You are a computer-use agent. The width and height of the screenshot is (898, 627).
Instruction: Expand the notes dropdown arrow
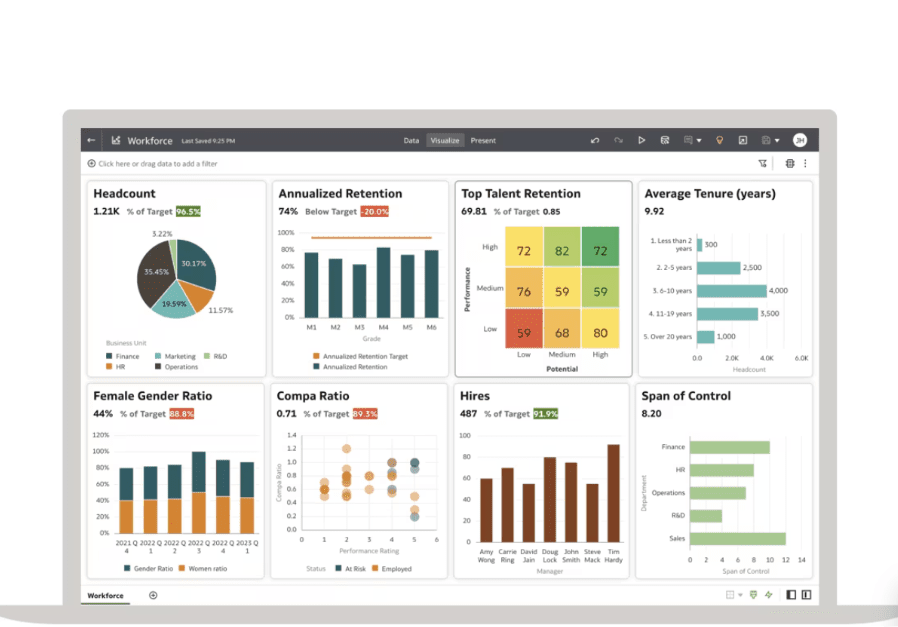click(699, 141)
